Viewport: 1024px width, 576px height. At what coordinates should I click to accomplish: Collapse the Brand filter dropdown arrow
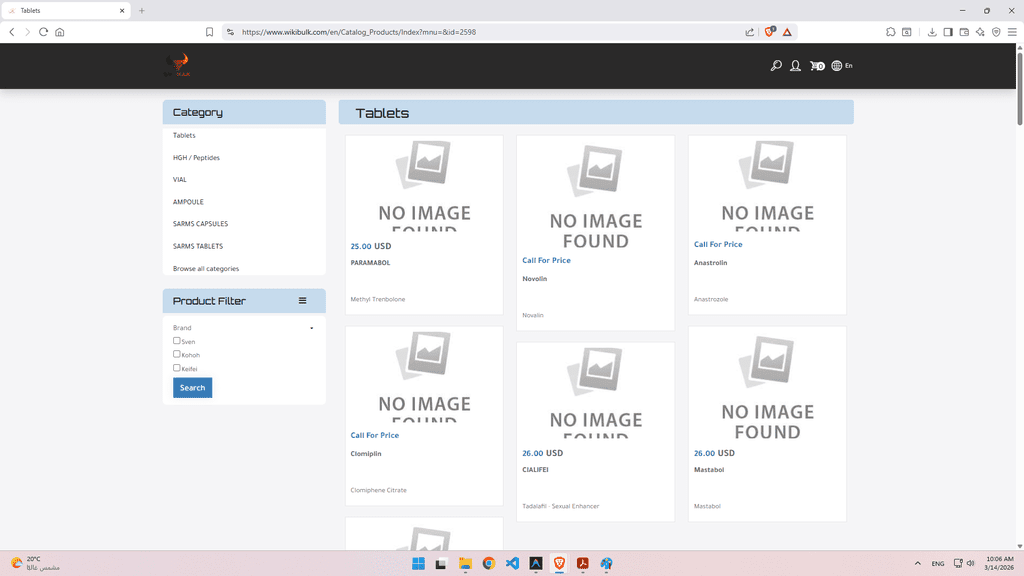311,328
